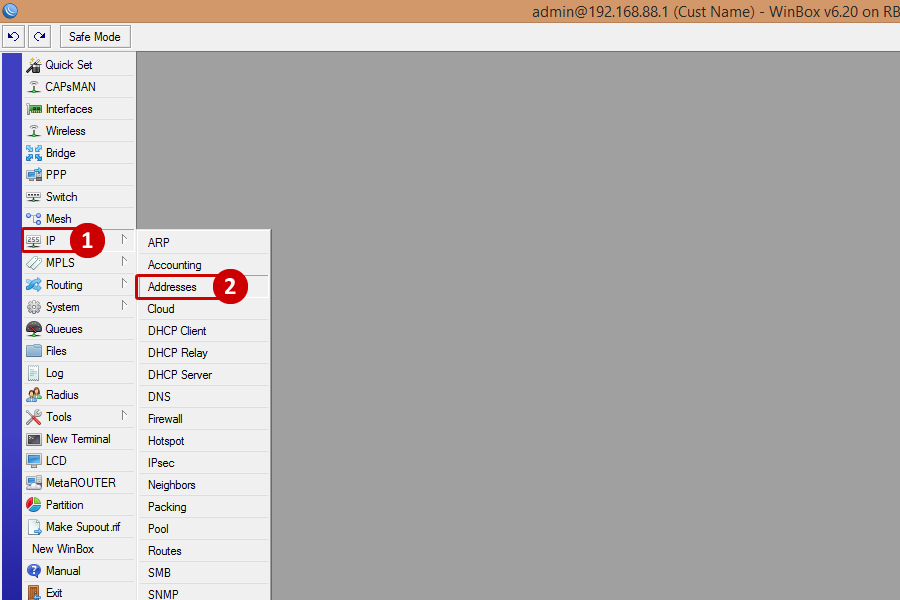The width and height of the screenshot is (900, 600).
Task: Click the Bridge label in sidebar
Action: (x=60, y=153)
